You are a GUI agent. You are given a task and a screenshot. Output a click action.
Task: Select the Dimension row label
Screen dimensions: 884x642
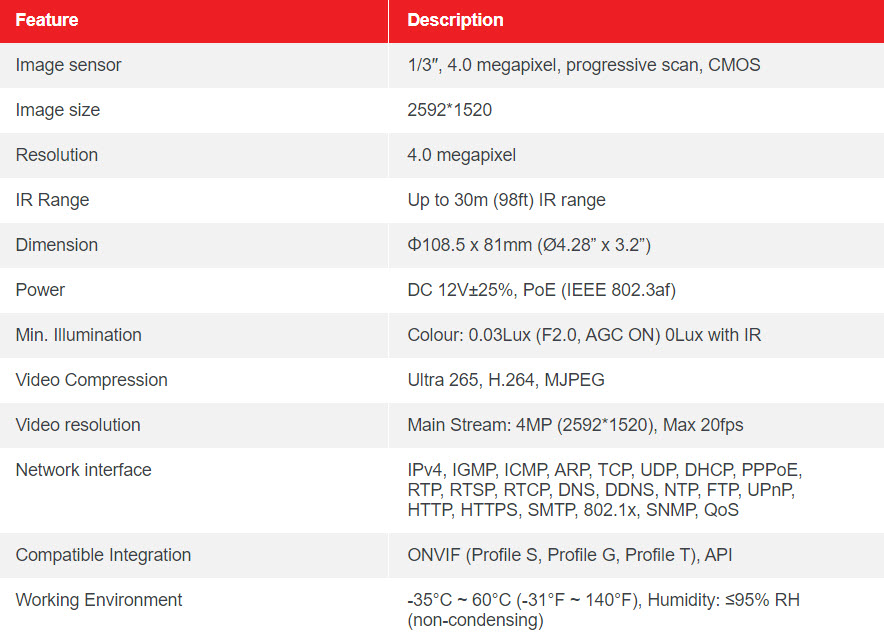(x=56, y=245)
